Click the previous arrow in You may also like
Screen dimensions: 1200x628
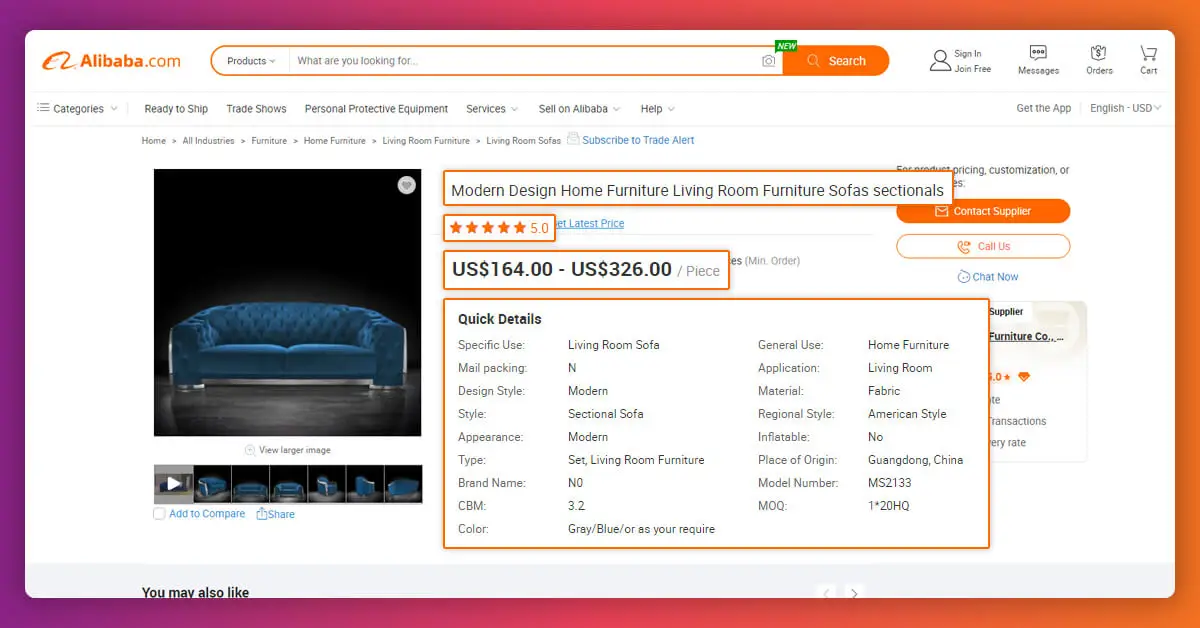click(826, 592)
